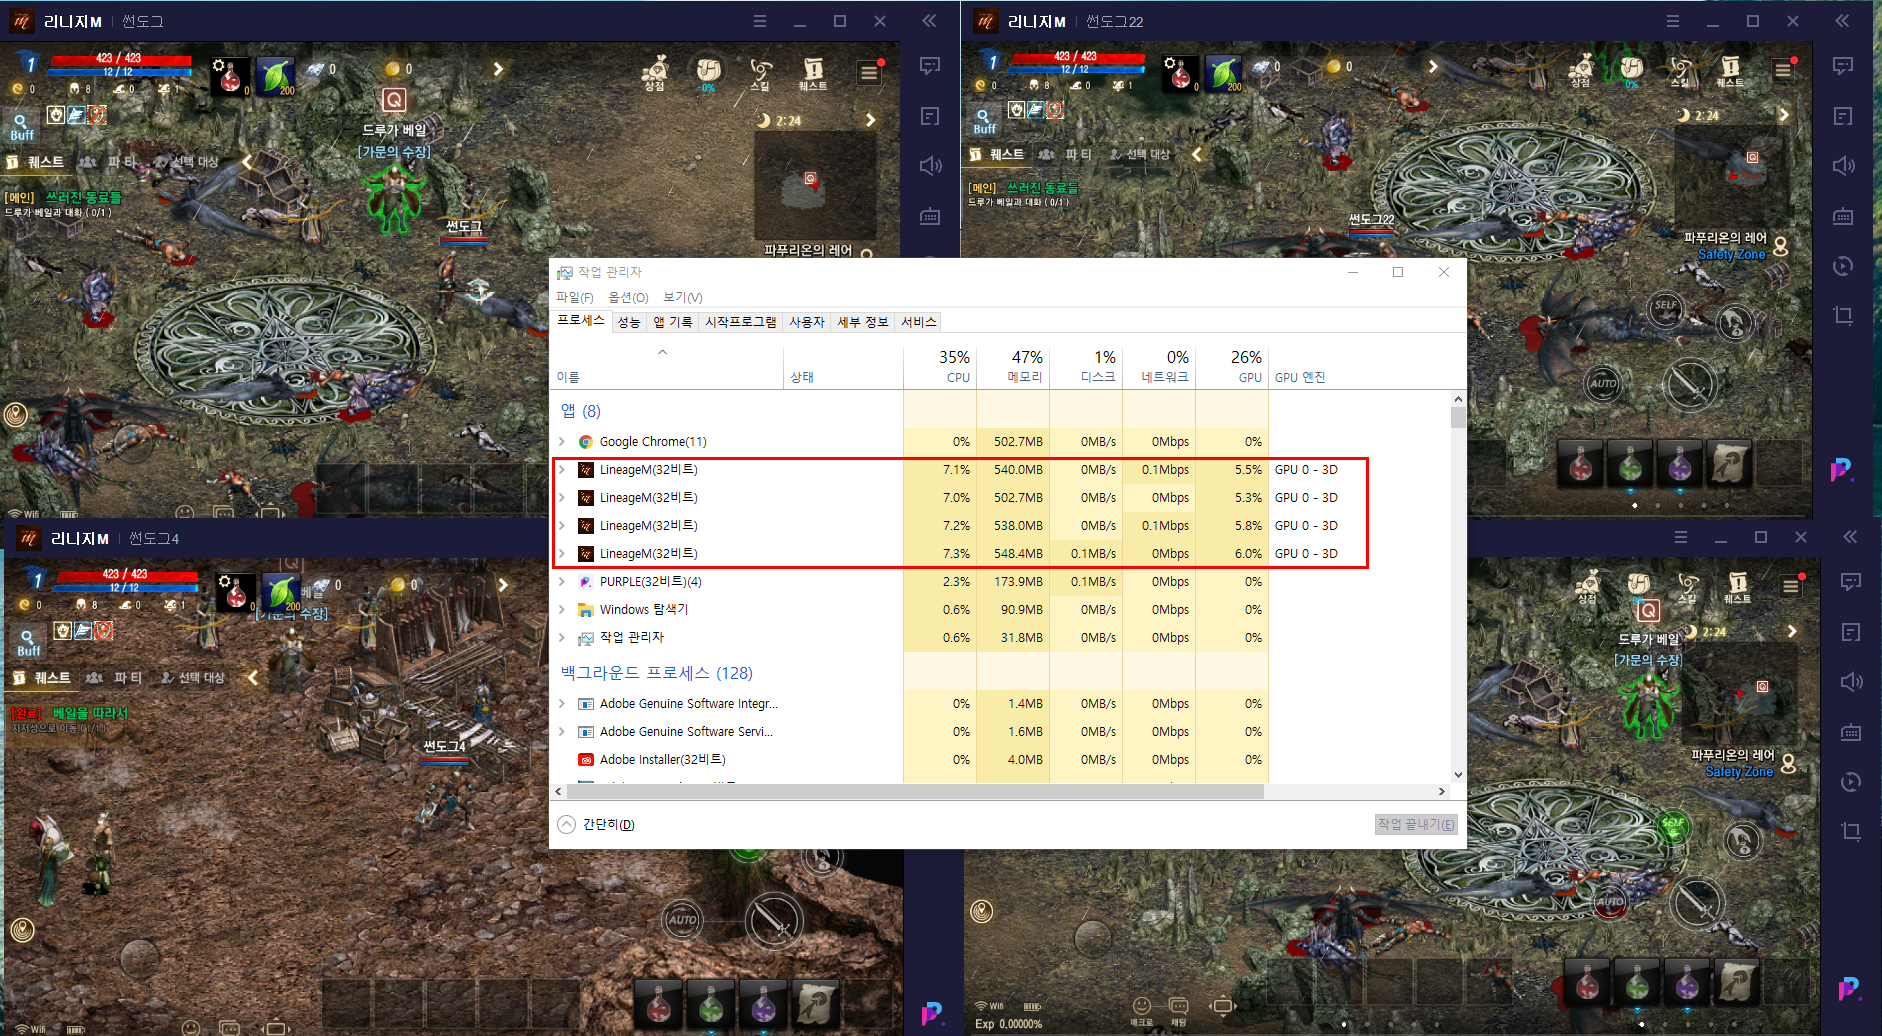Image resolution: width=1882 pixels, height=1036 pixels.
Task: Open keyboard mapping icon in 썬도그 sidebar
Action: coord(930,216)
